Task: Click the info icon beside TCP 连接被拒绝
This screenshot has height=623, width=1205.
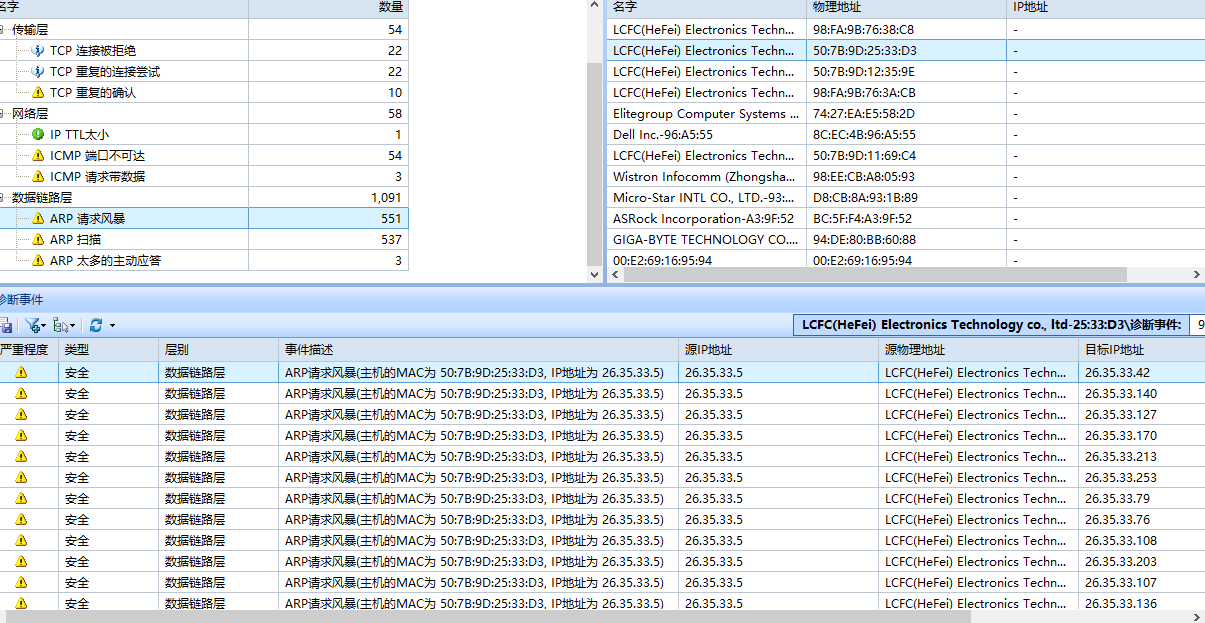Action: pyautogui.click(x=38, y=50)
